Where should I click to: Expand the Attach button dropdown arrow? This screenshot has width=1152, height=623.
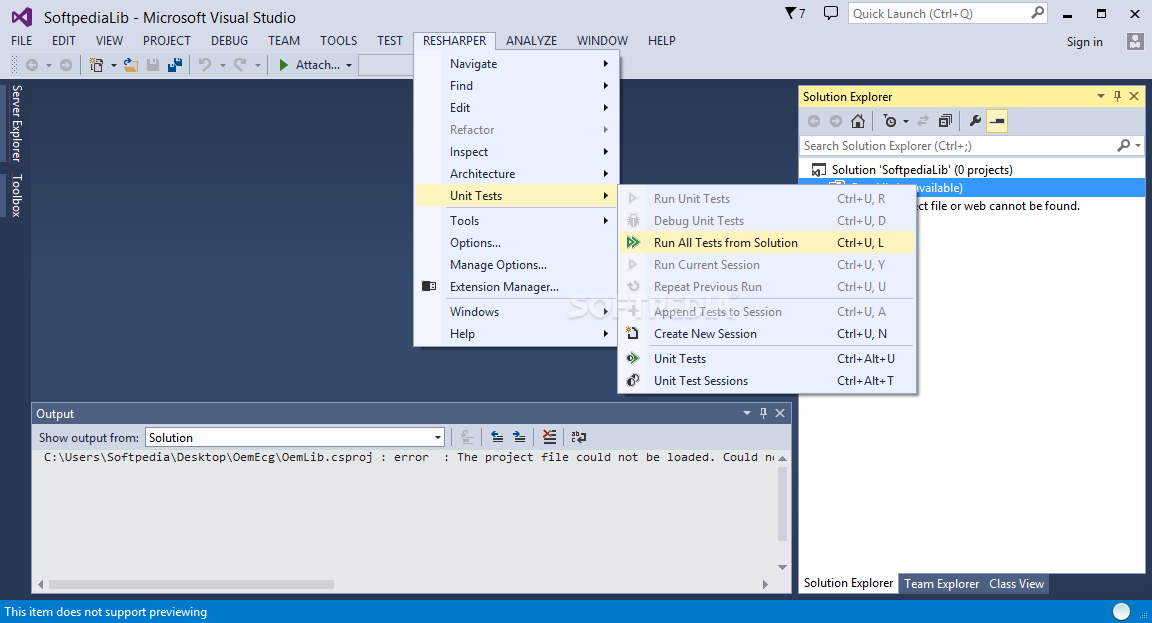point(349,65)
